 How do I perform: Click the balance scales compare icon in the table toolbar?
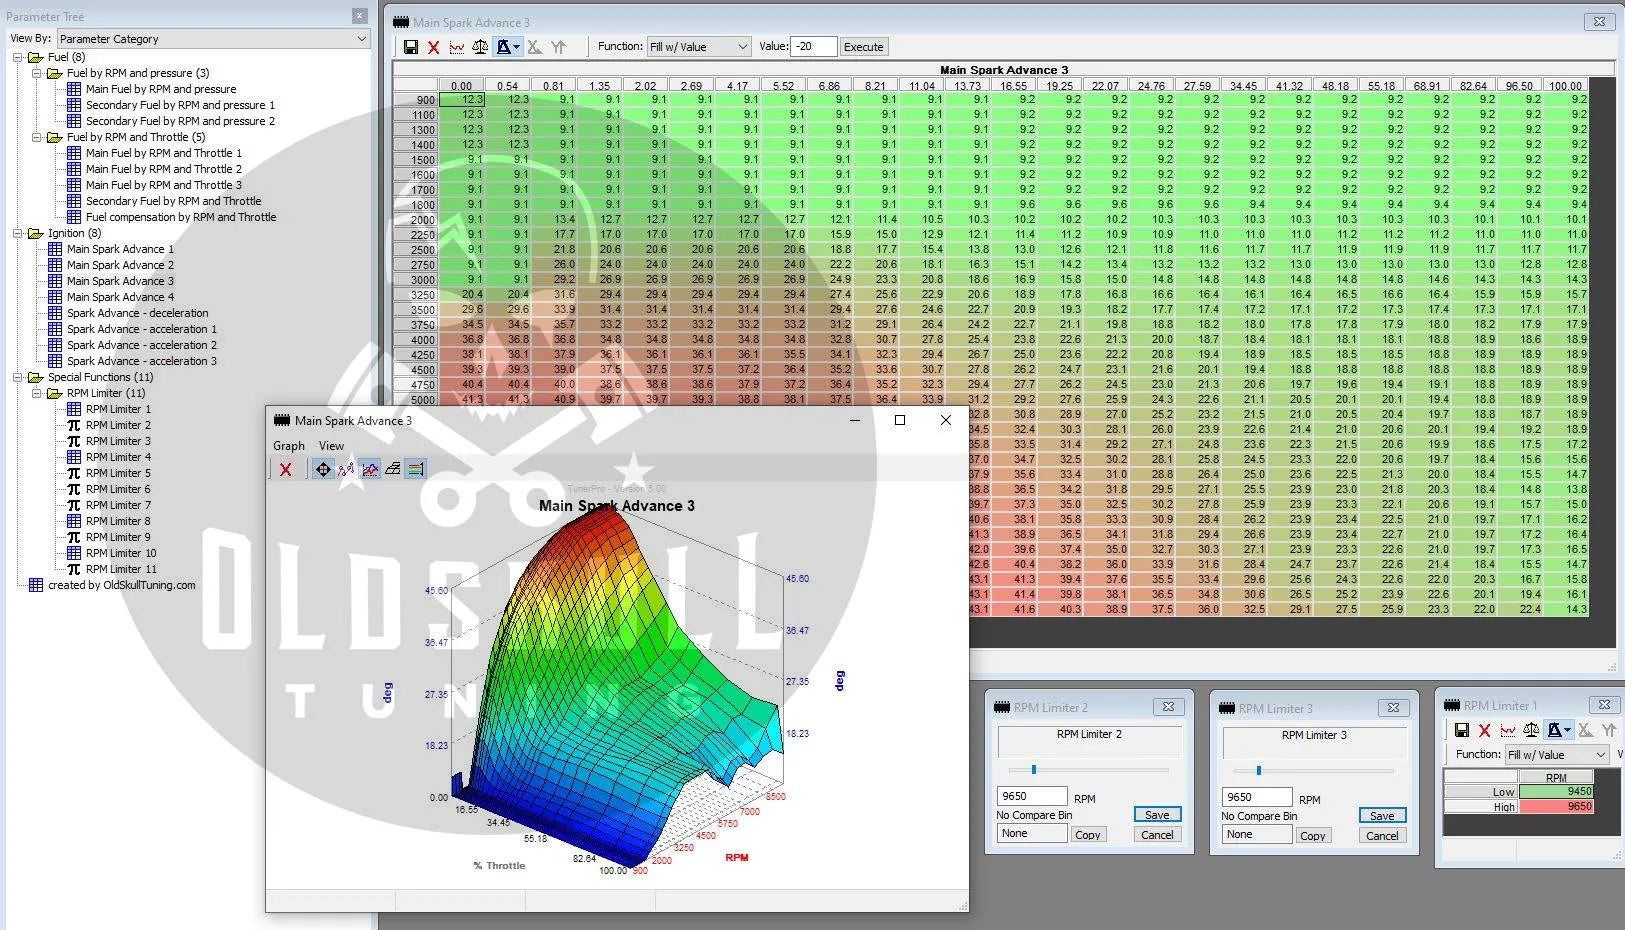click(480, 47)
